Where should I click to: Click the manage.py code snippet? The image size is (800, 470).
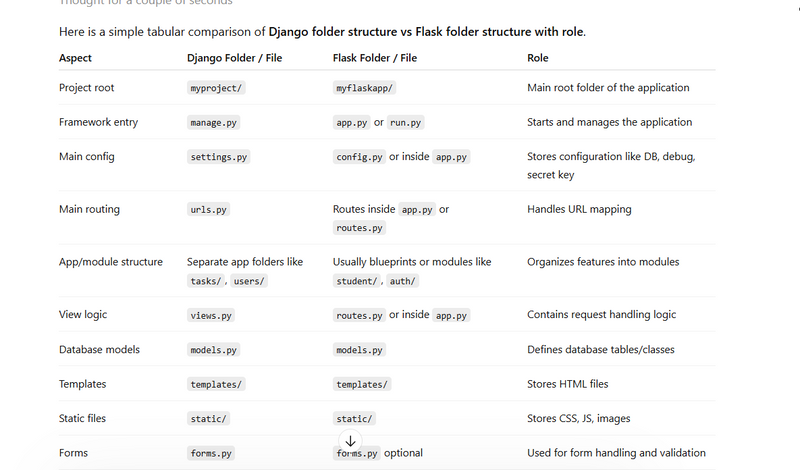[x=213, y=123]
